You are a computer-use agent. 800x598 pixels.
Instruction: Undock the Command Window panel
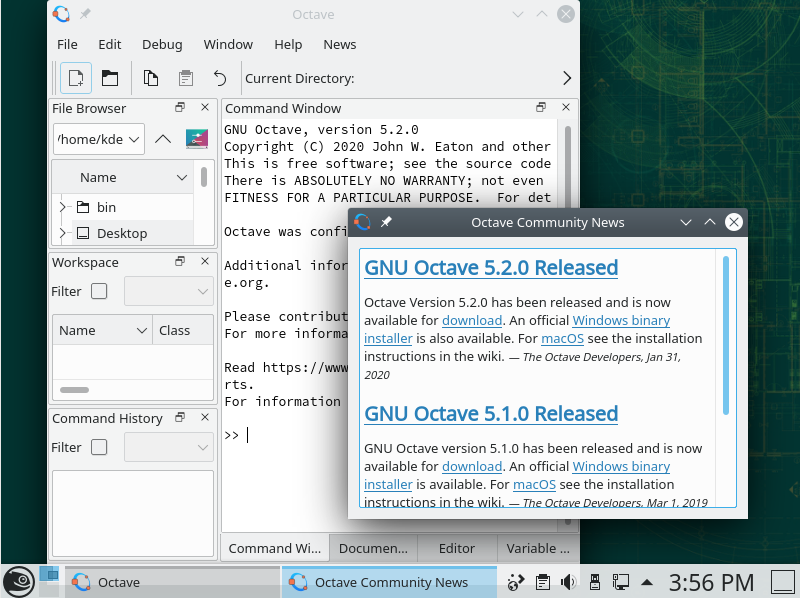(541, 108)
